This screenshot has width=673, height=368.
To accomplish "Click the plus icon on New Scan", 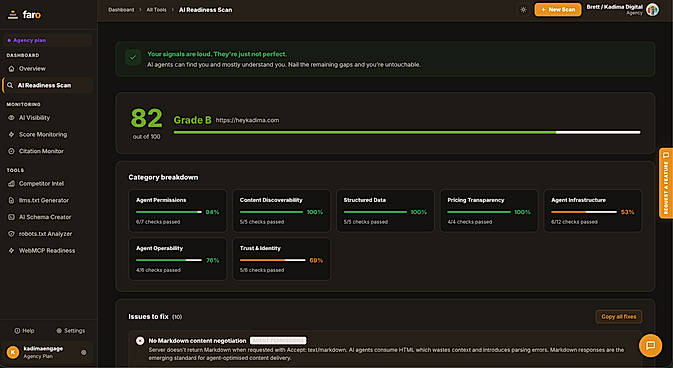I will 543,10.
